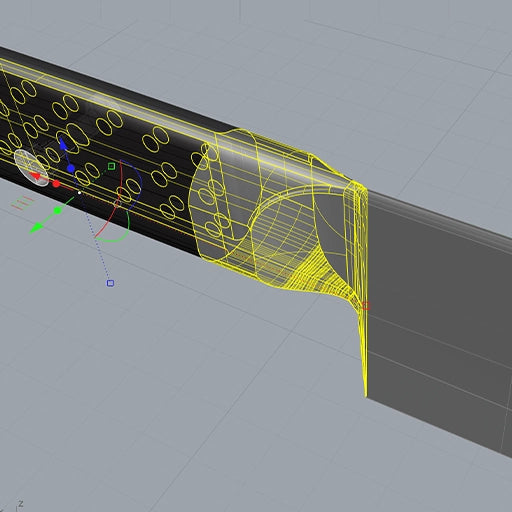Select the blue scale handle dot on gumball
The width and height of the screenshot is (512, 512).
pyautogui.click(x=71, y=169)
